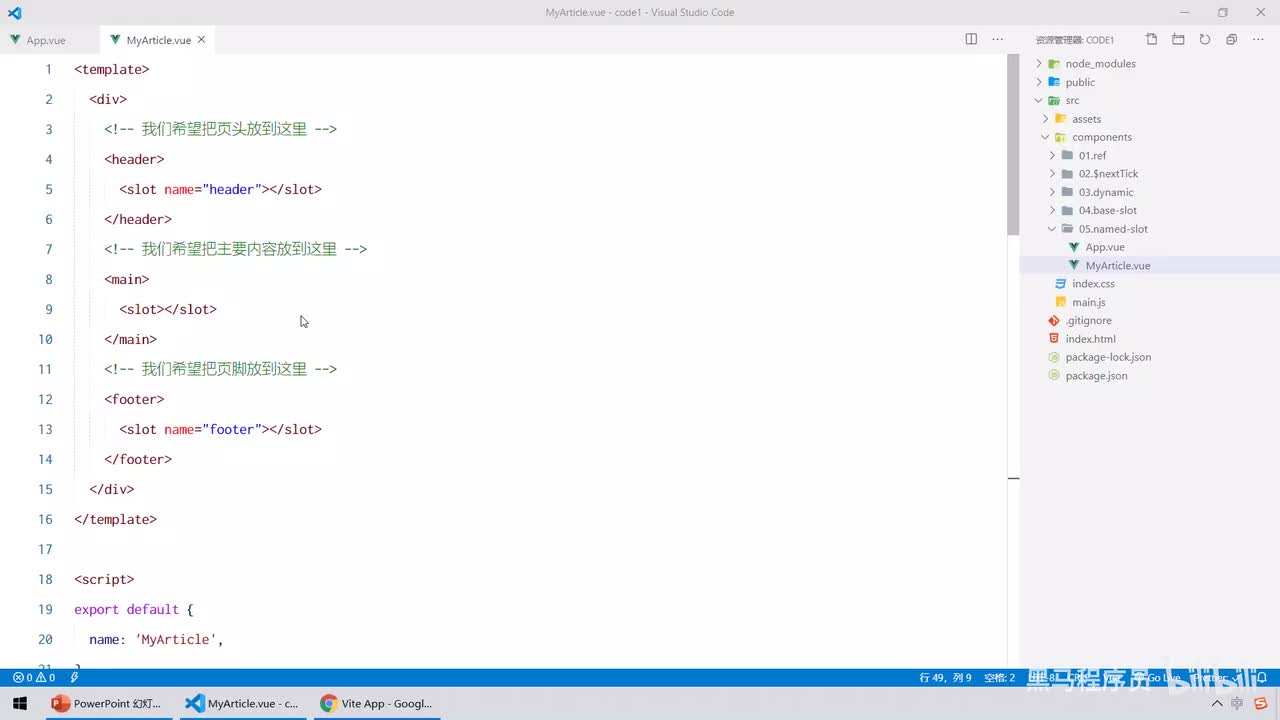The image size is (1280, 720).
Task: Expand the node_modules folder
Action: click(1100, 63)
